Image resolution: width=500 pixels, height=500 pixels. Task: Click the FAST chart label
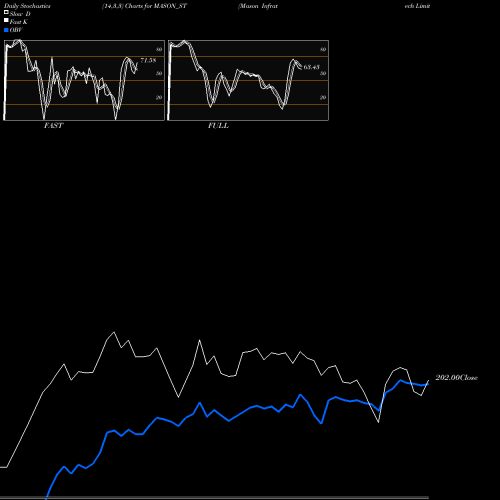53,126
